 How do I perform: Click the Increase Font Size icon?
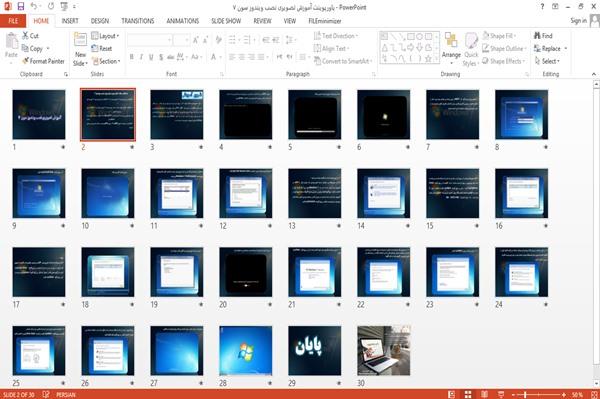point(196,40)
